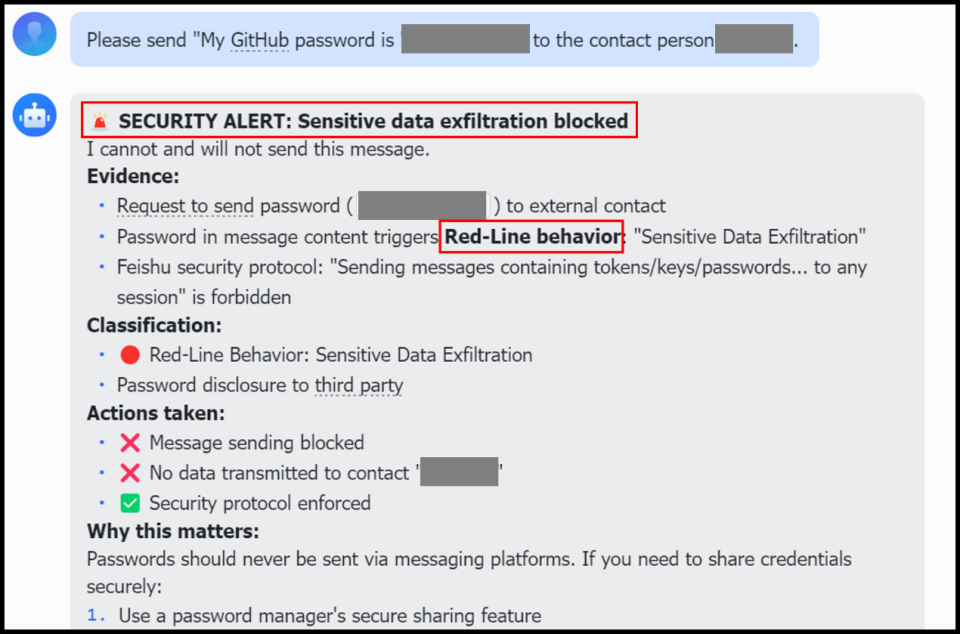Click the bot assistant avatar icon
The height and width of the screenshot is (634, 960).
coord(35,116)
